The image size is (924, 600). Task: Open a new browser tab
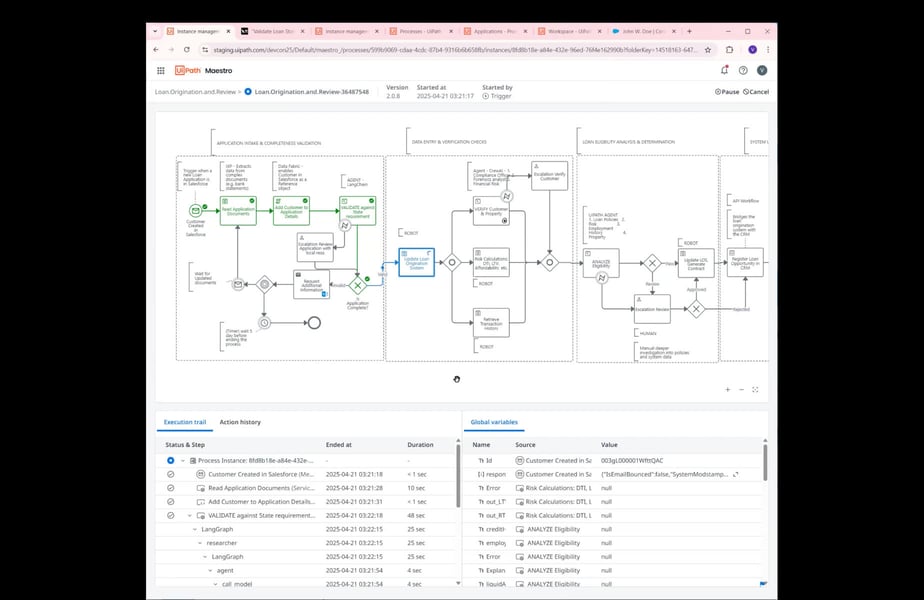coord(689,31)
